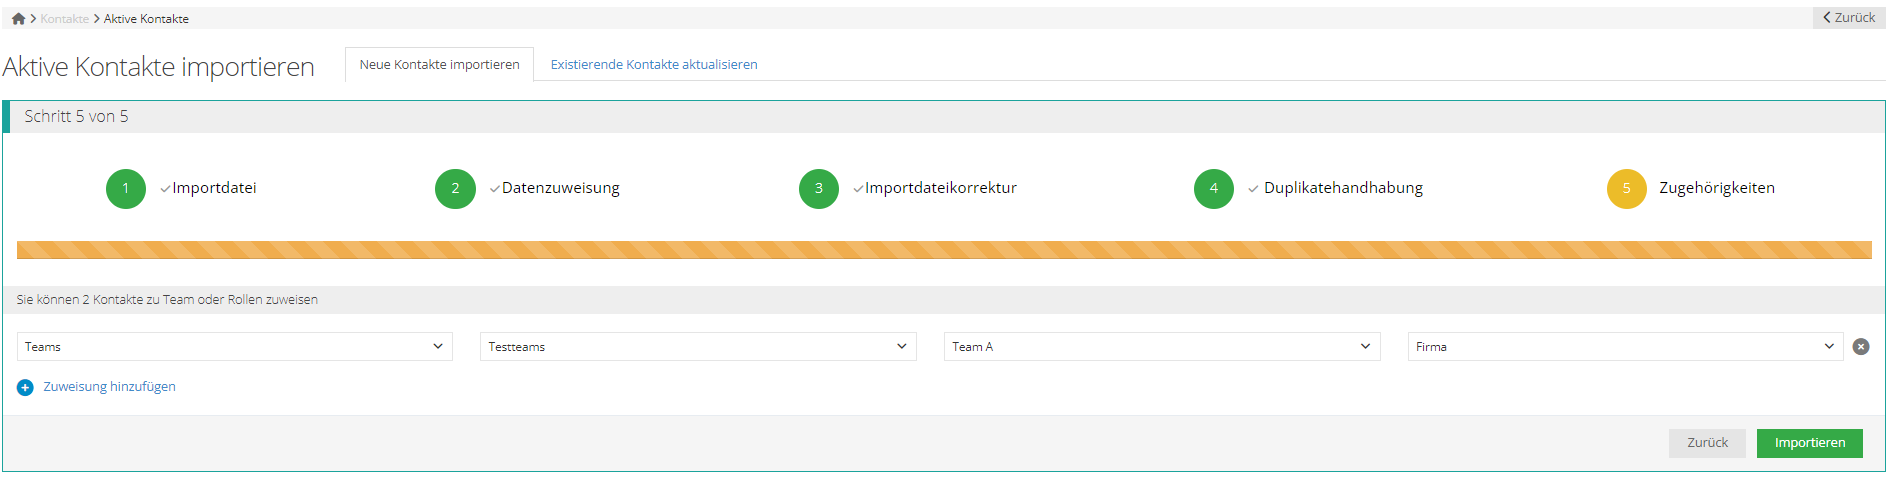Click the gray Zurück button at bottom
This screenshot has height=477, width=1893.
(x=1706, y=443)
